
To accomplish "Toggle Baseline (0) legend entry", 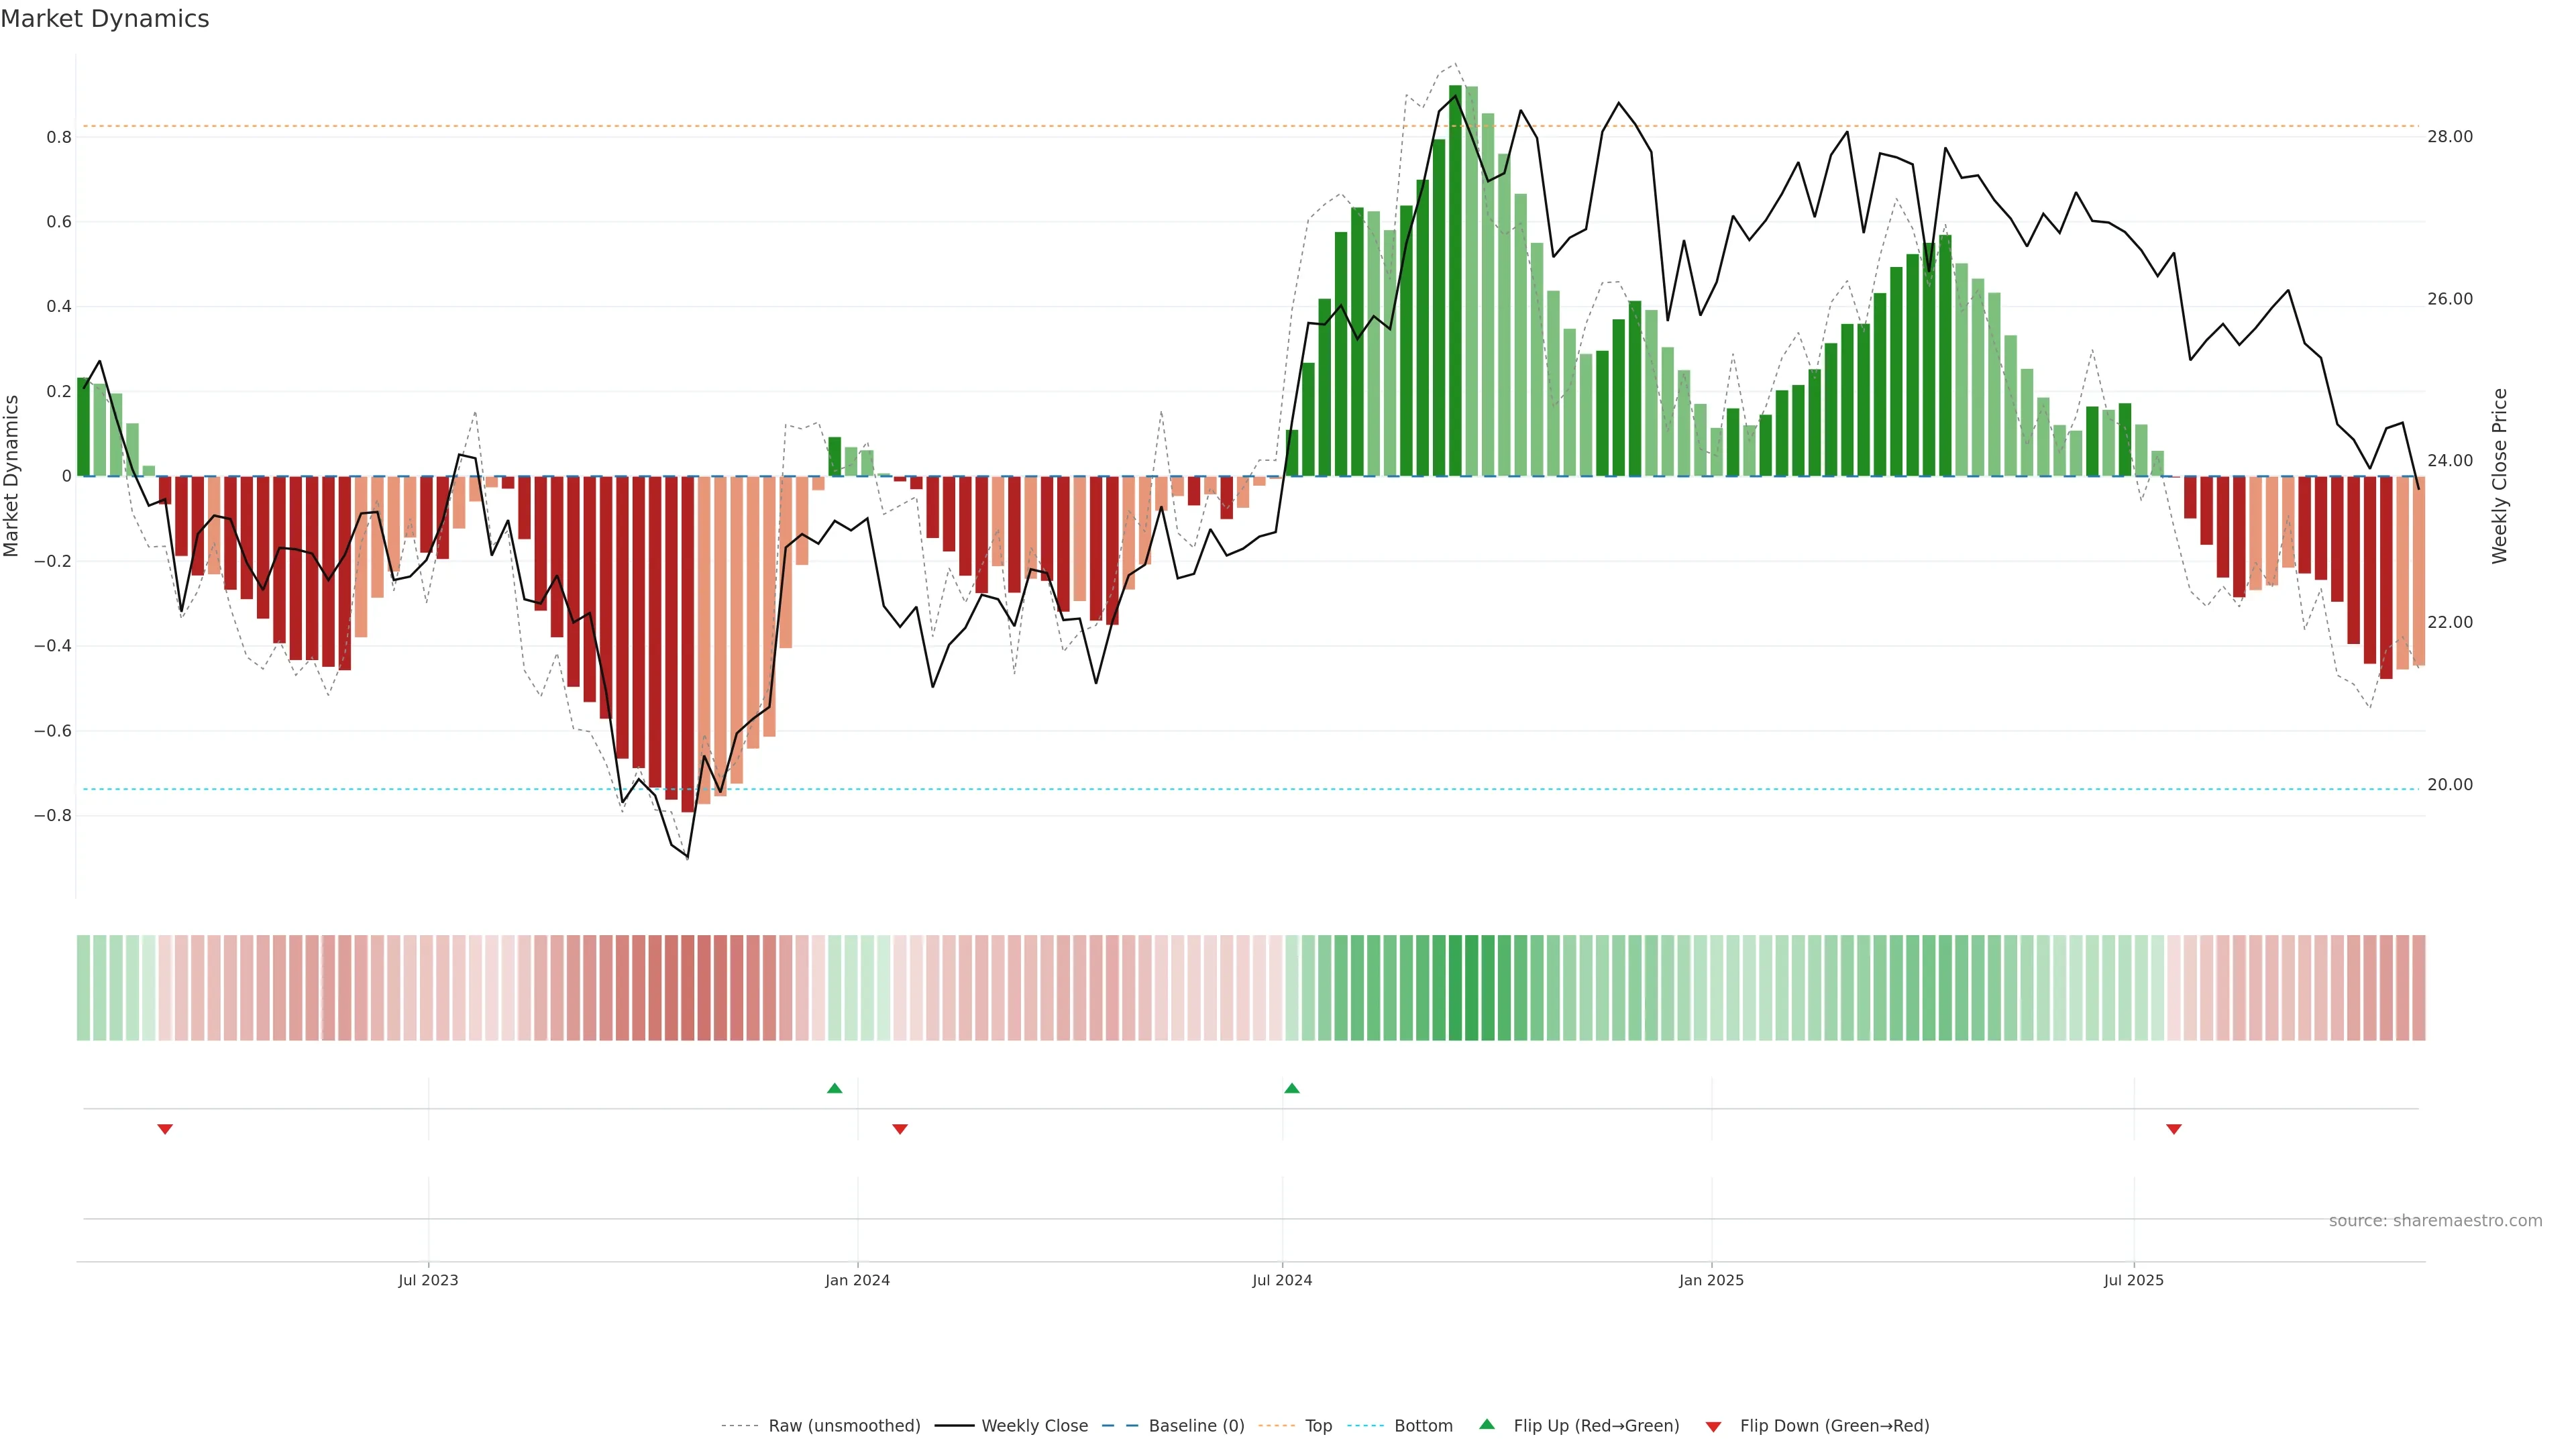I will pos(1196,1425).
